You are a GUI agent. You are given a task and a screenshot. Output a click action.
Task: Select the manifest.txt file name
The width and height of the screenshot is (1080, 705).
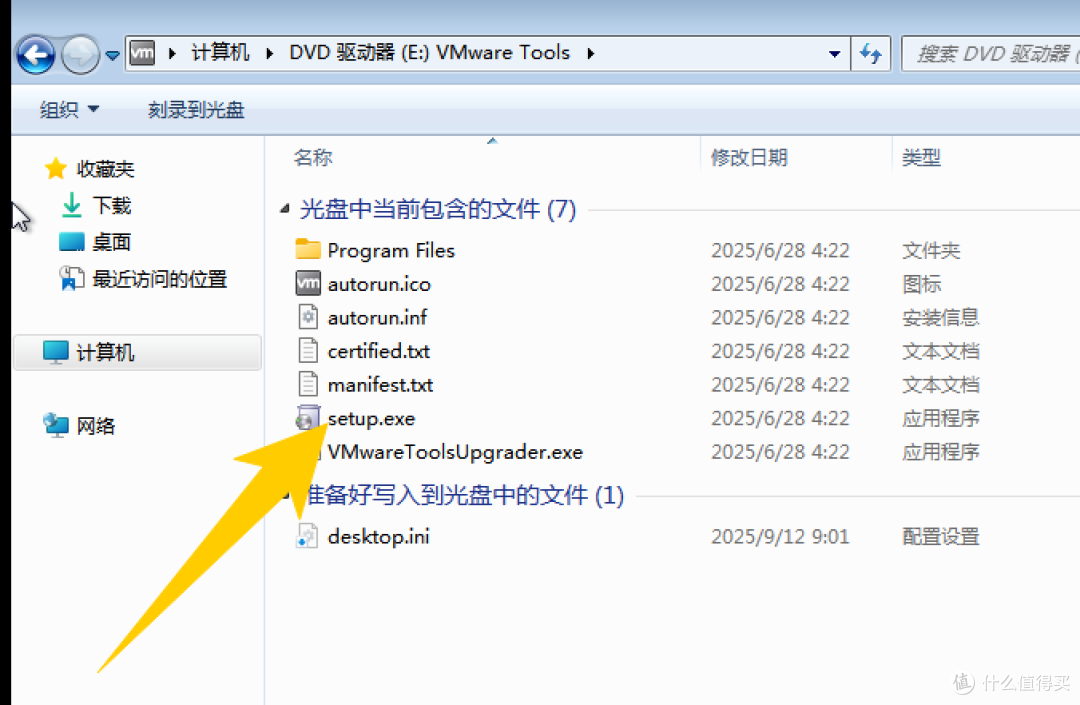(380, 386)
